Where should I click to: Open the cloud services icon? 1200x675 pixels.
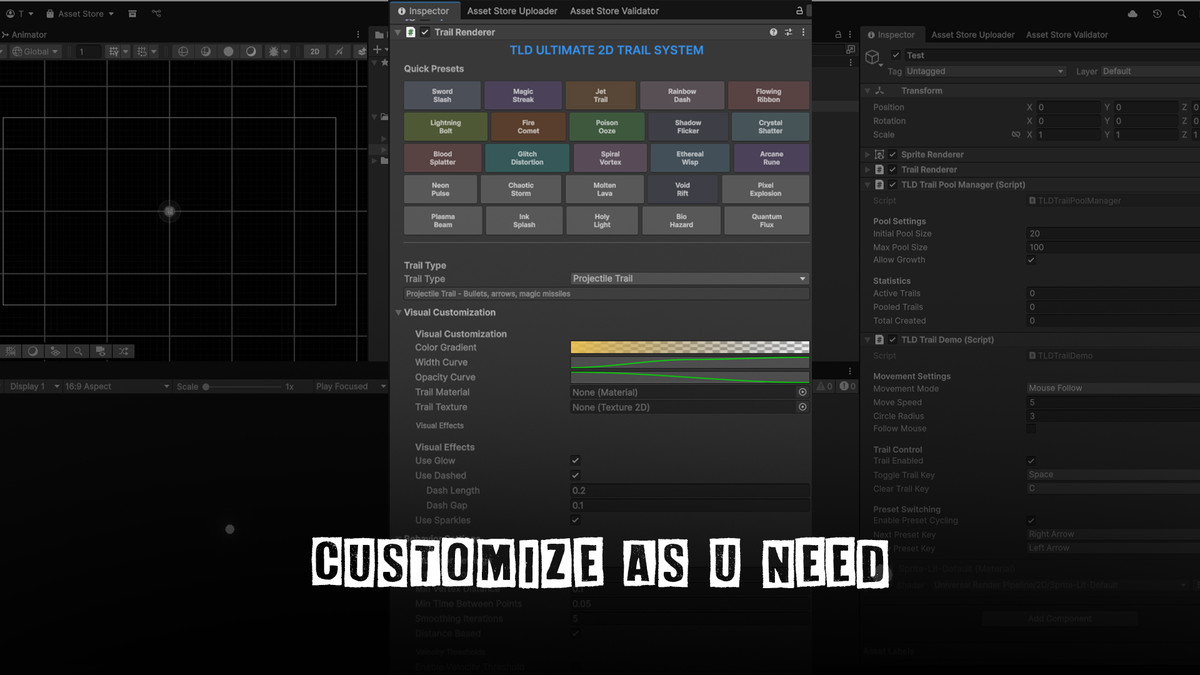1132,14
